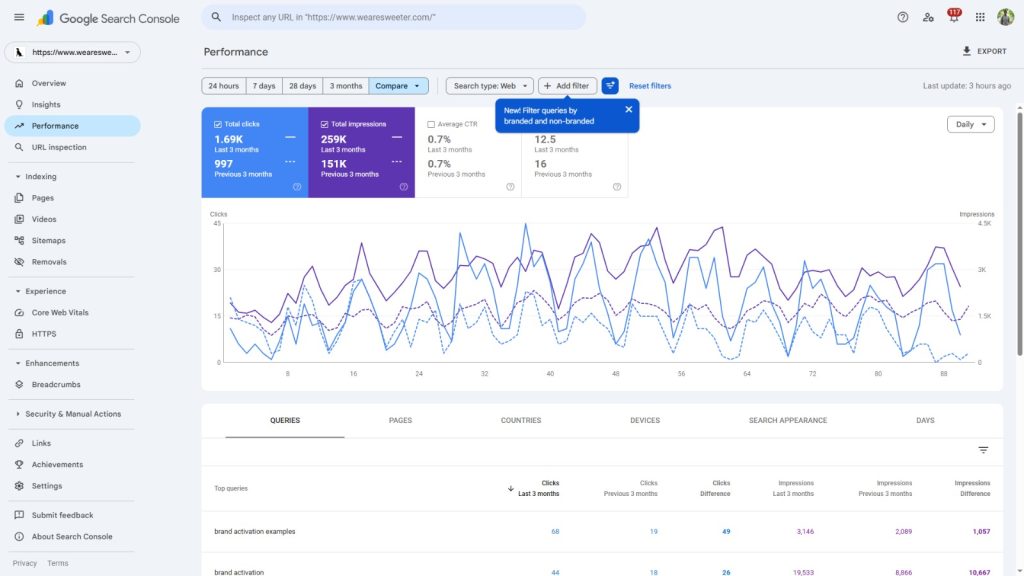Click the Reset filters link
Screen dimensions: 1024x576
(650, 86)
